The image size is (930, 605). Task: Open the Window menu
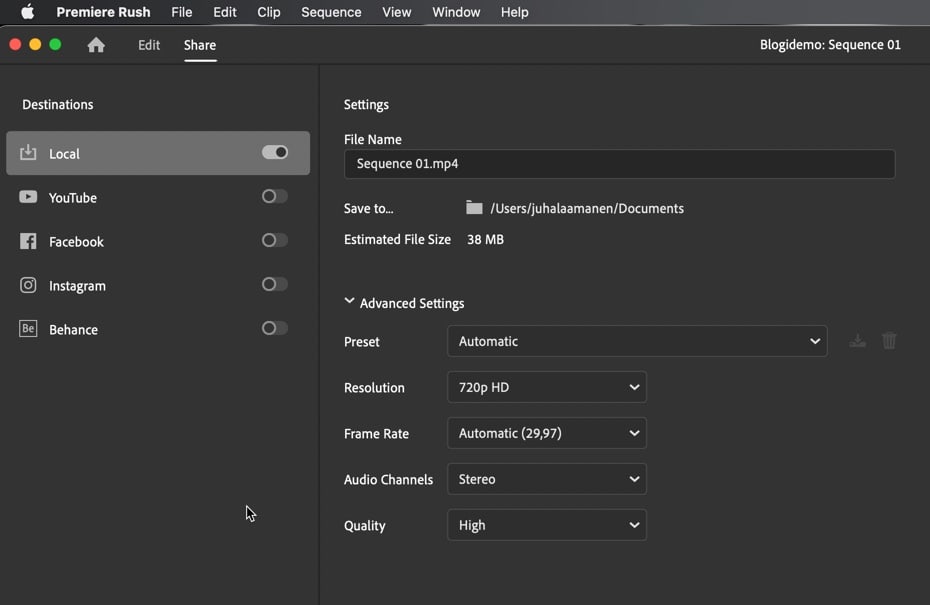tap(456, 12)
